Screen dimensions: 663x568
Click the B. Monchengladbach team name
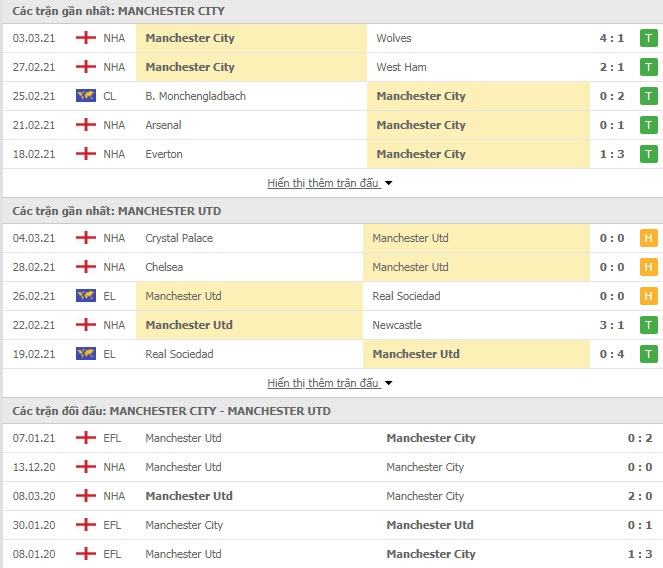tap(195, 96)
